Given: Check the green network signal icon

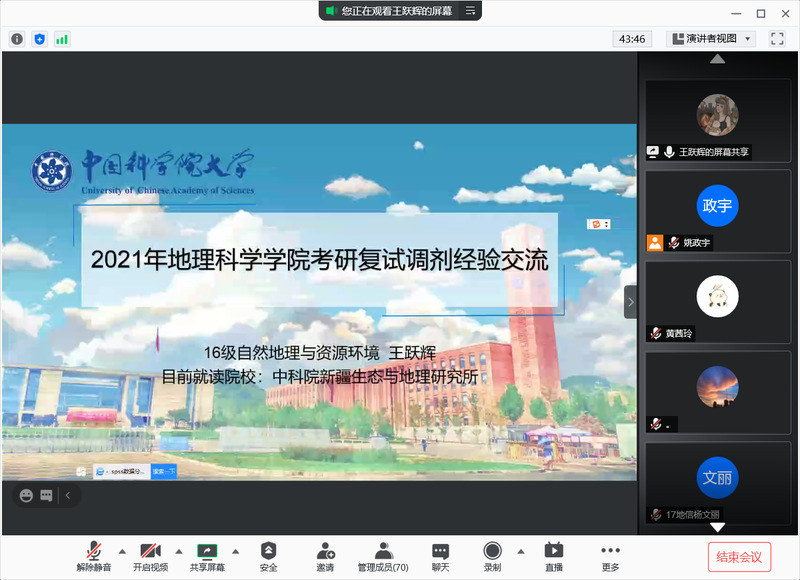Looking at the screenshot, I should (x=62, y=39).
